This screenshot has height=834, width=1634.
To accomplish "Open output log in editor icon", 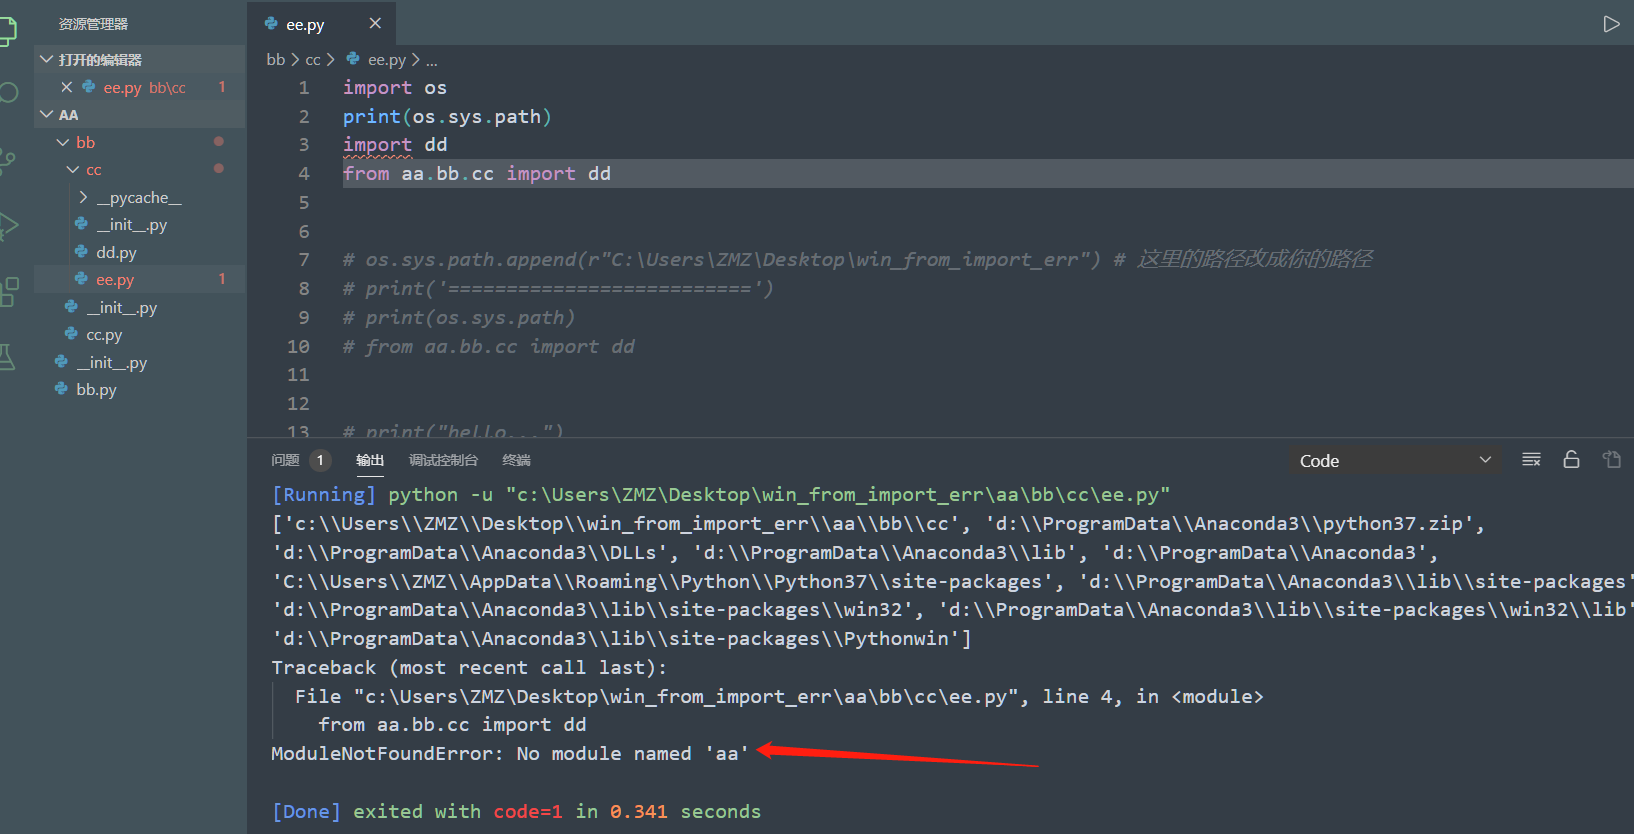I will [1611, 460].
